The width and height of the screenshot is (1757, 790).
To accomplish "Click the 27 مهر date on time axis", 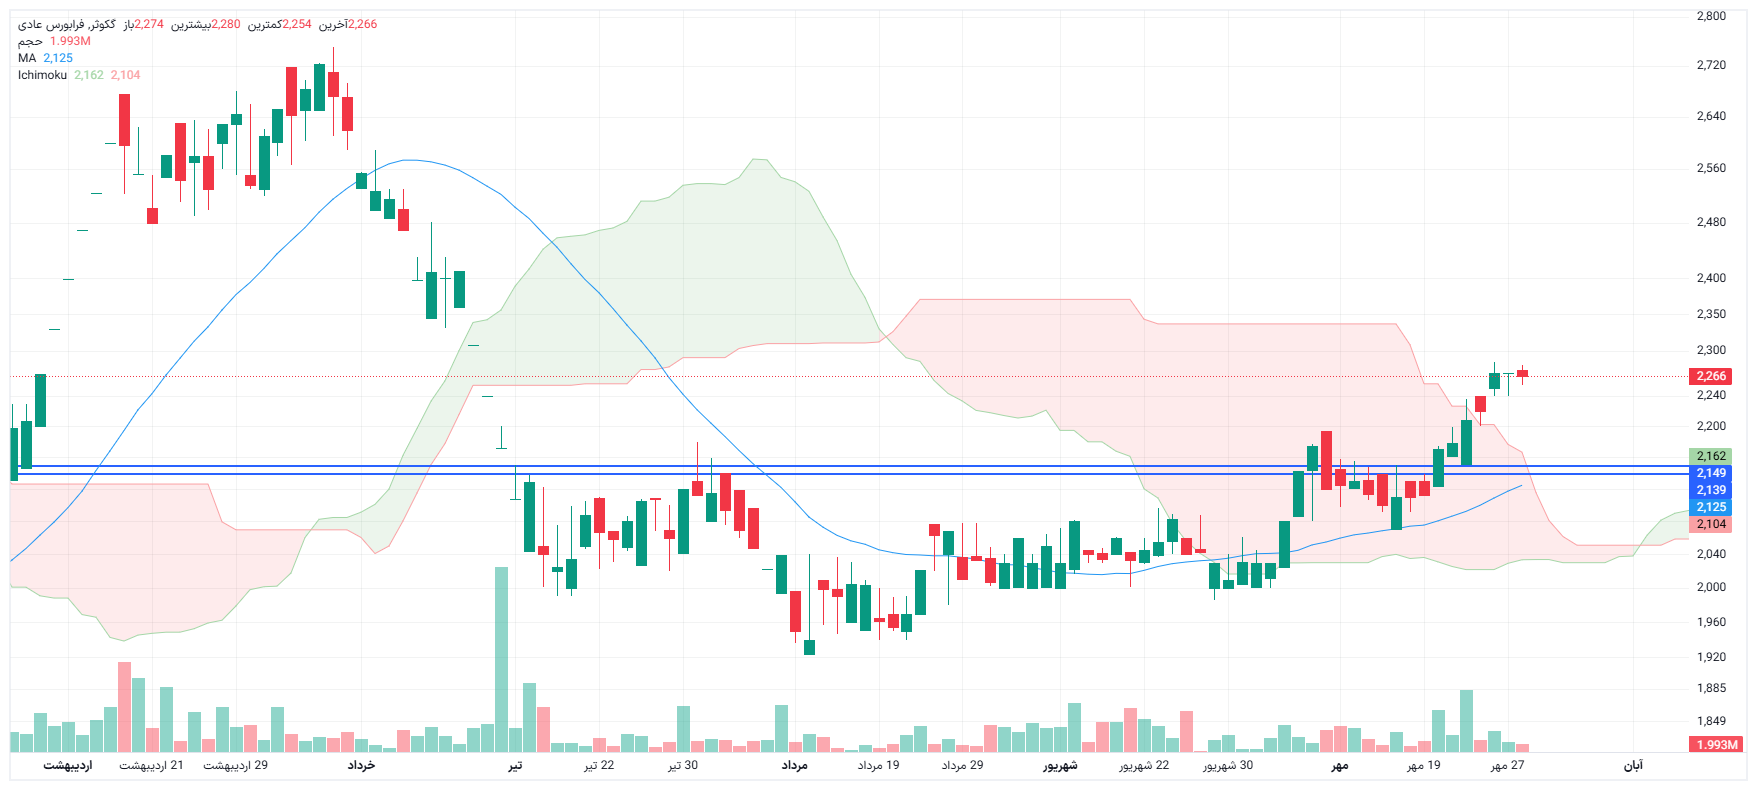I will [1507, 765].
